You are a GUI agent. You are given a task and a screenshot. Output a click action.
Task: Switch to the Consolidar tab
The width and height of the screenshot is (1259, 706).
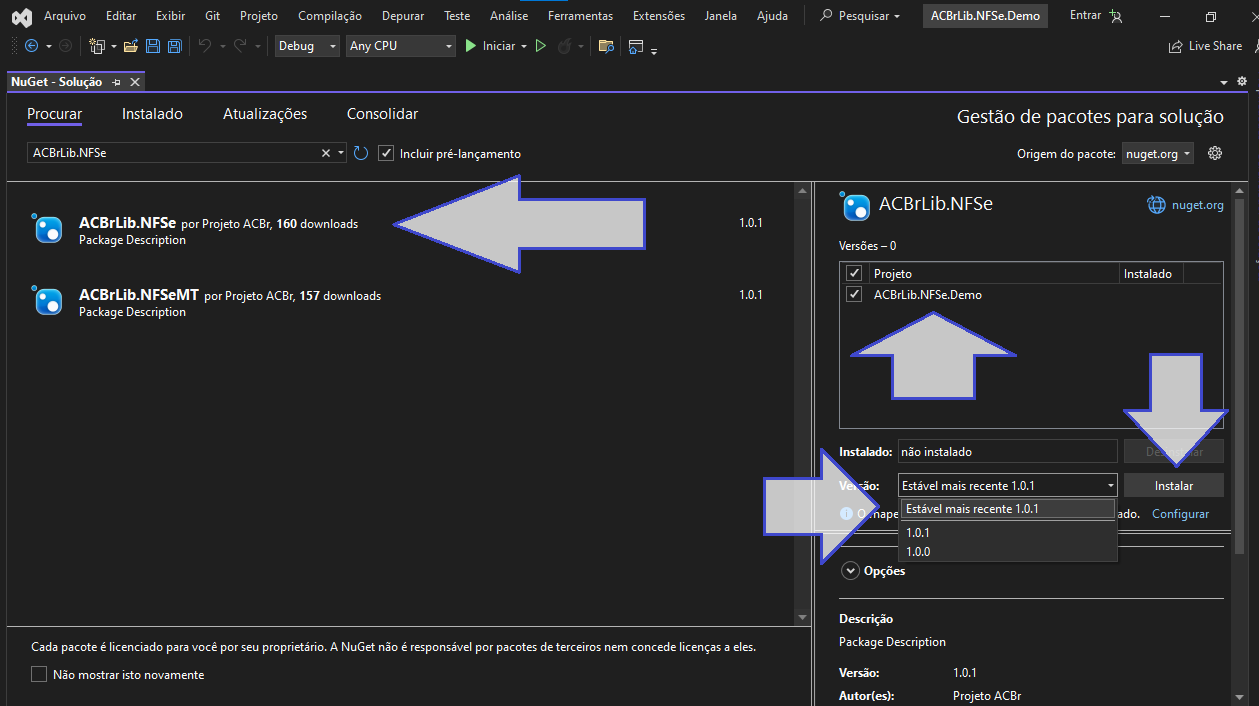pyautogui.click(x=382, y=114)
